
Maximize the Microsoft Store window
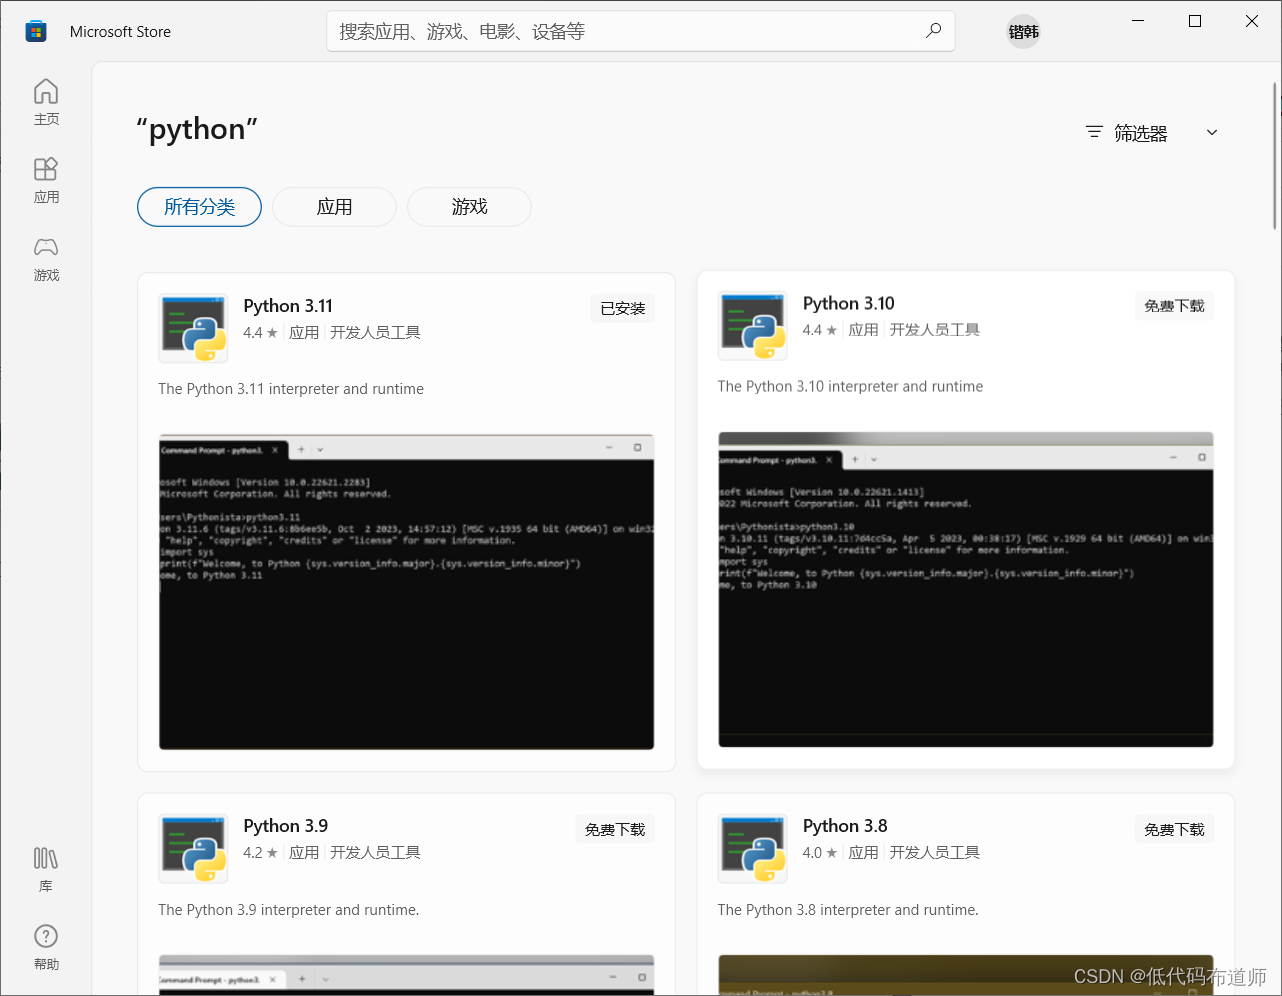[x=1195, y=21]
